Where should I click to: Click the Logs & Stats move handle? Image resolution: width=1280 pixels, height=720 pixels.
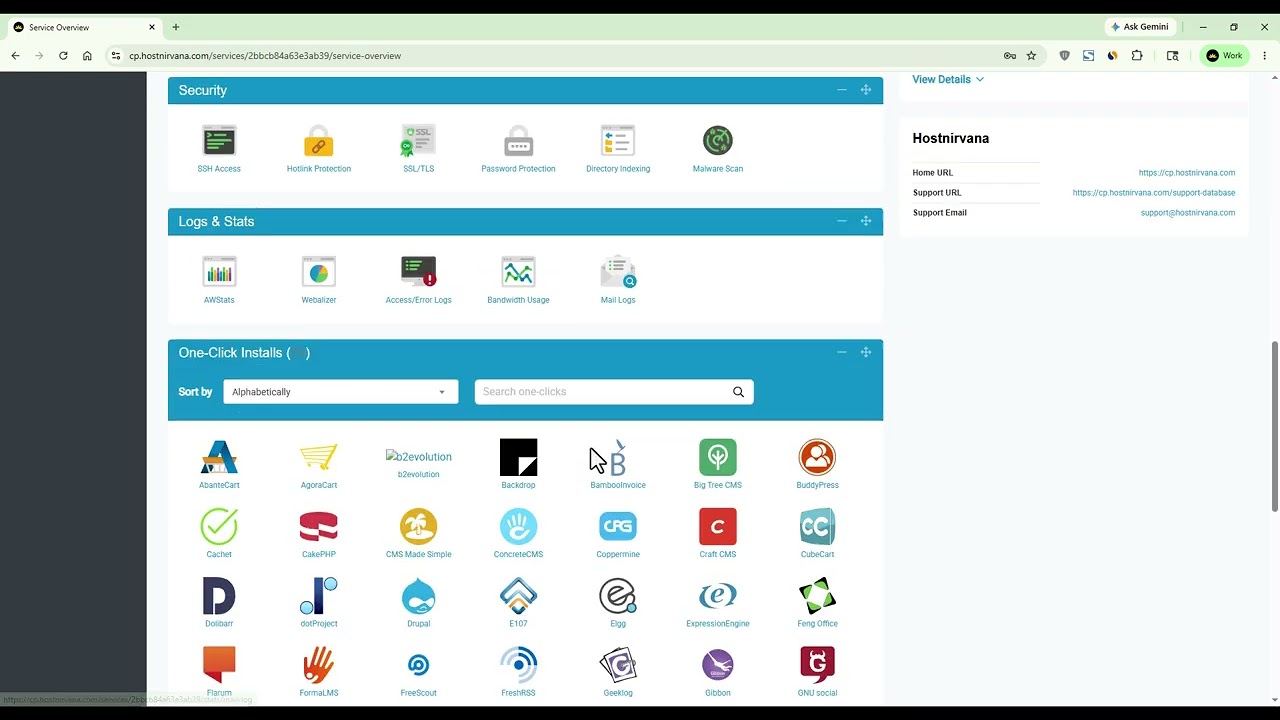pos(866,221)
